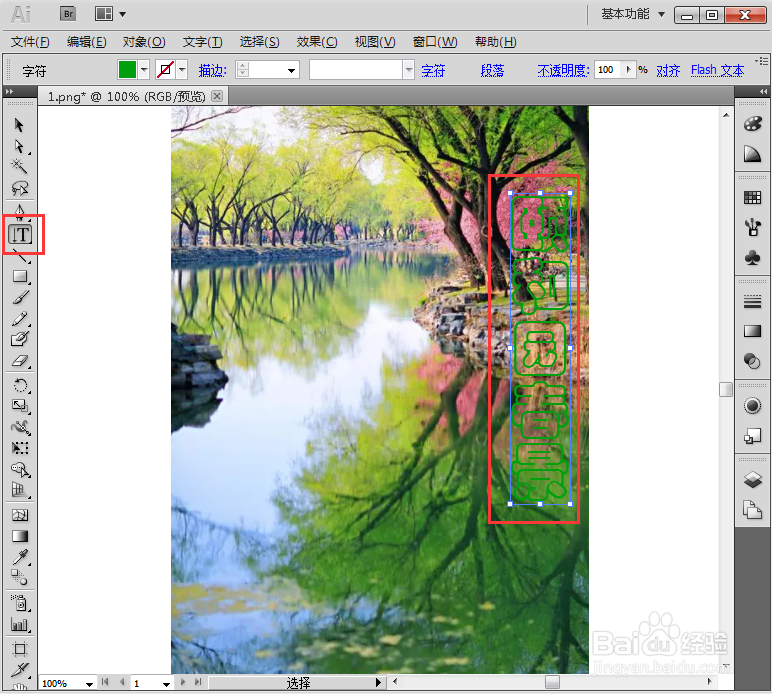This screenshot has width=772, height=694.
Task: Open the 文字(T) menu
Action: click(202, 42)
